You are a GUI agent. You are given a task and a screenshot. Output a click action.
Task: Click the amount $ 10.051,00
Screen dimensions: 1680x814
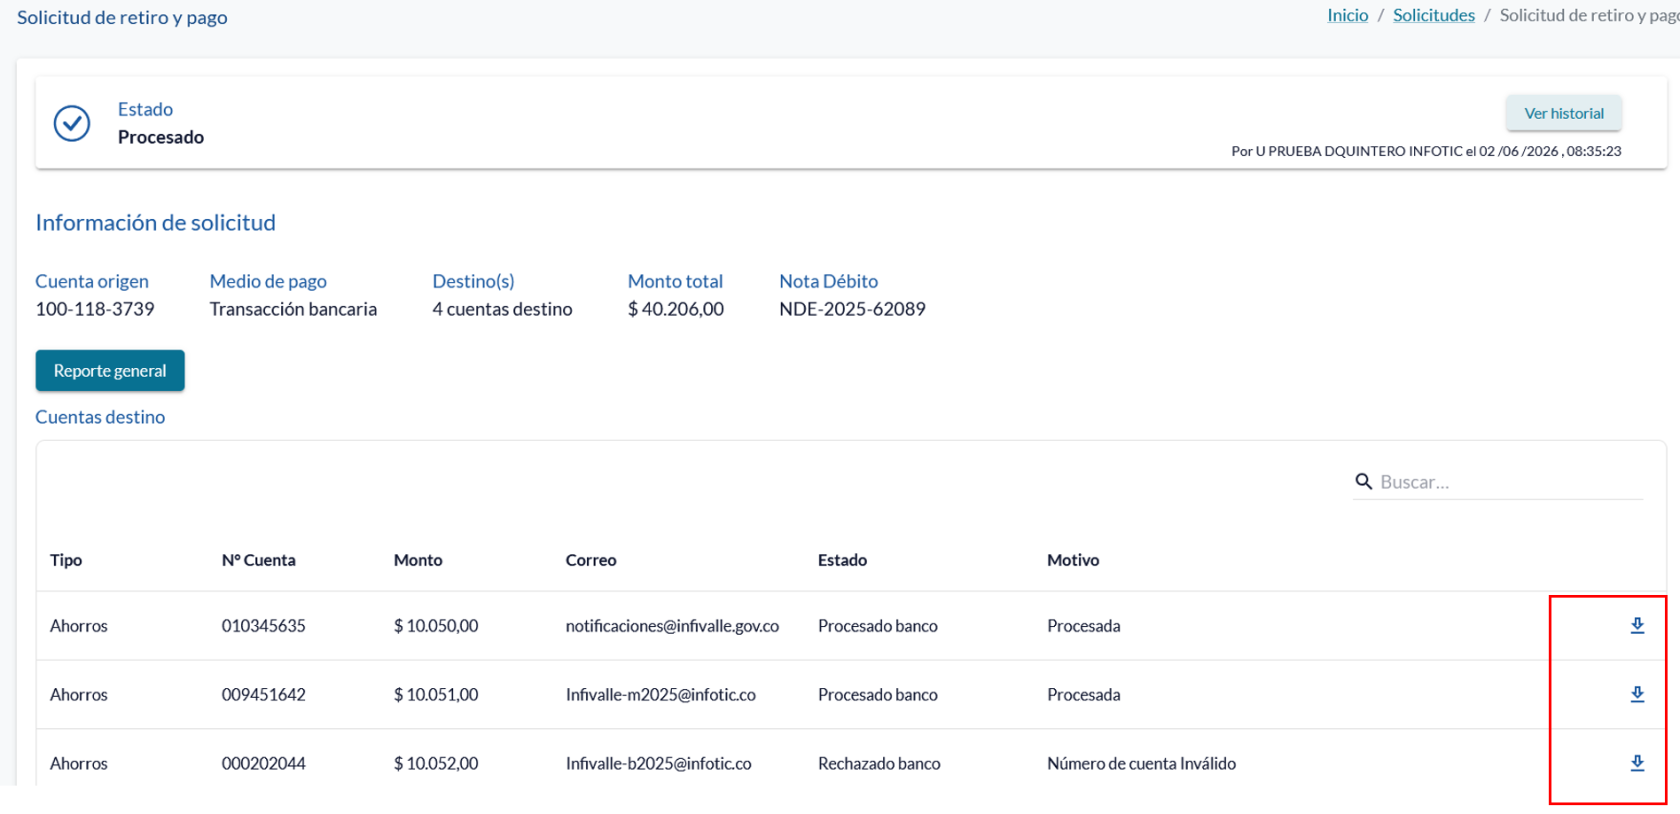click(x=436, y=695)
